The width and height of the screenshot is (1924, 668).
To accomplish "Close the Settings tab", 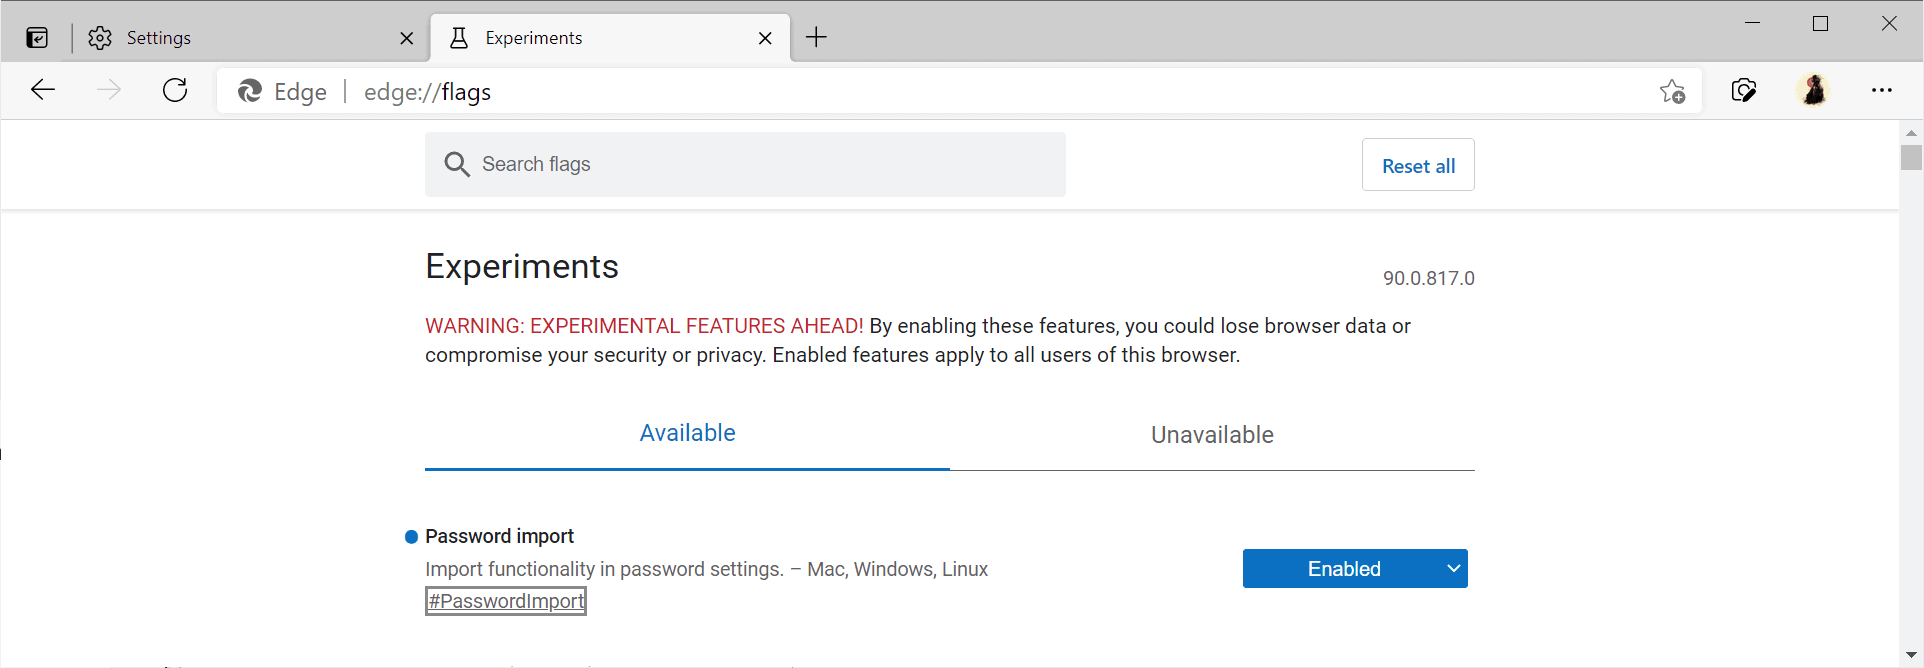I will coord(406,38).
